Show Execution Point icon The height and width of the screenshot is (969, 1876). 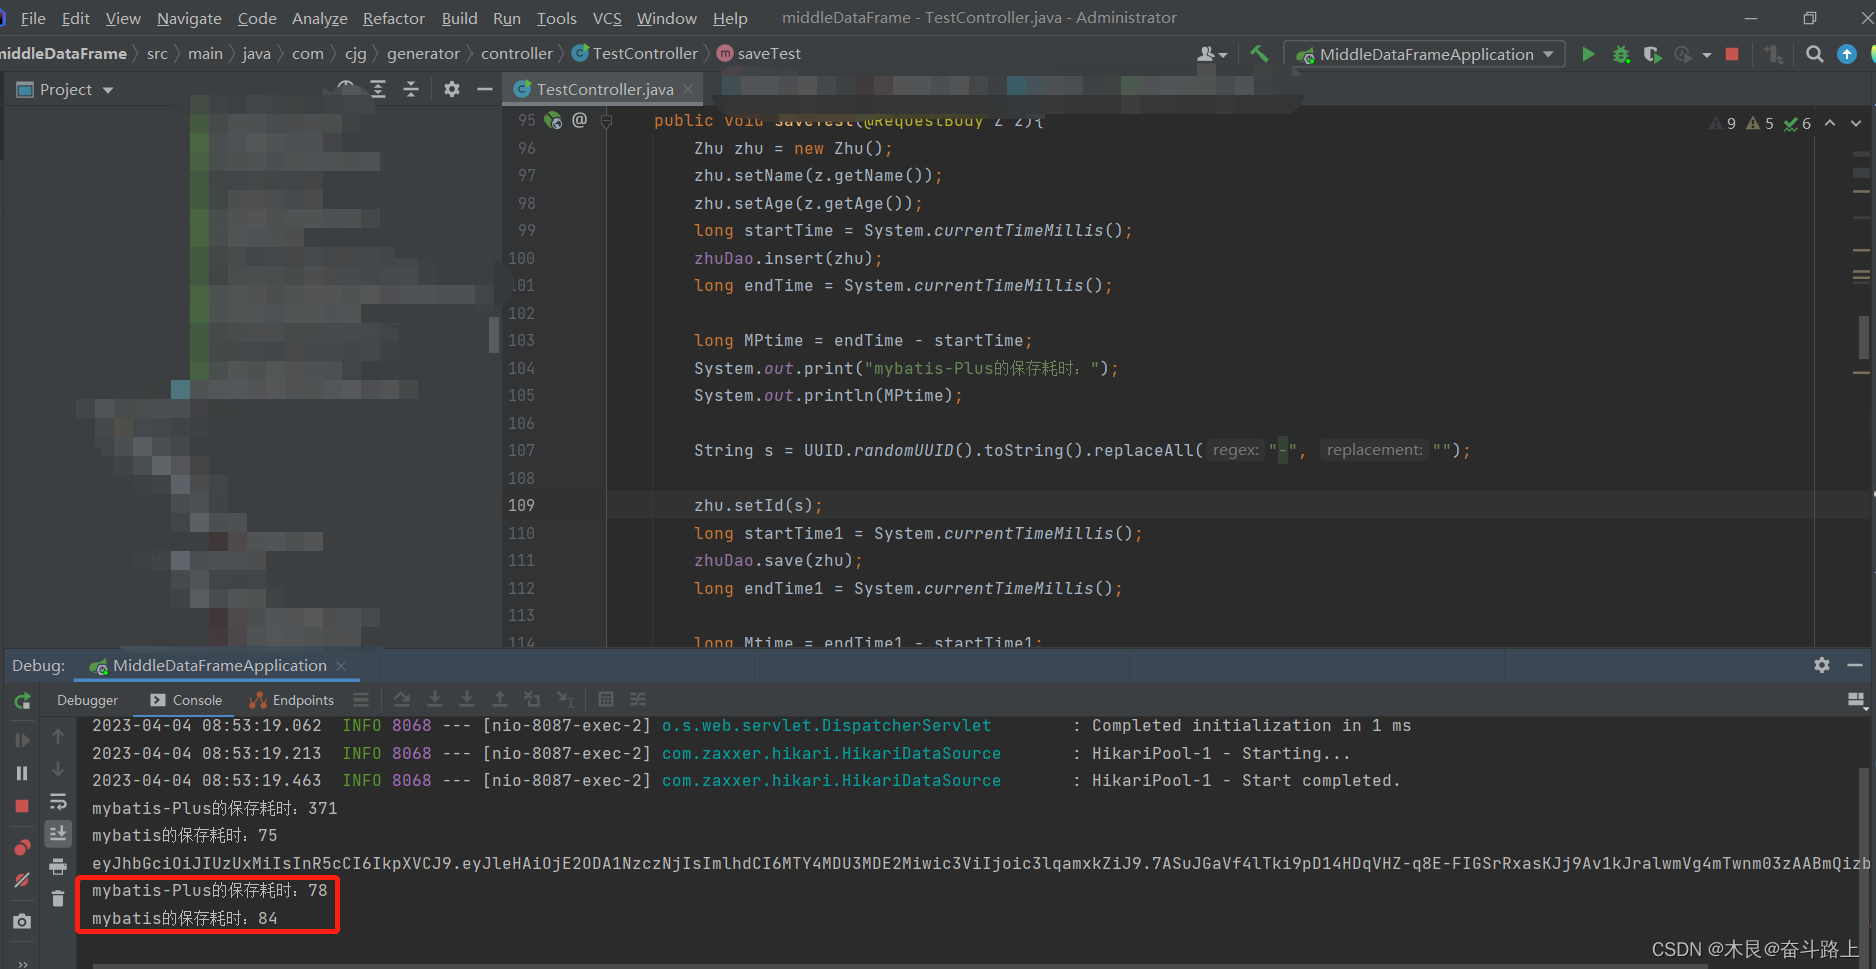[x=361, y=699]
